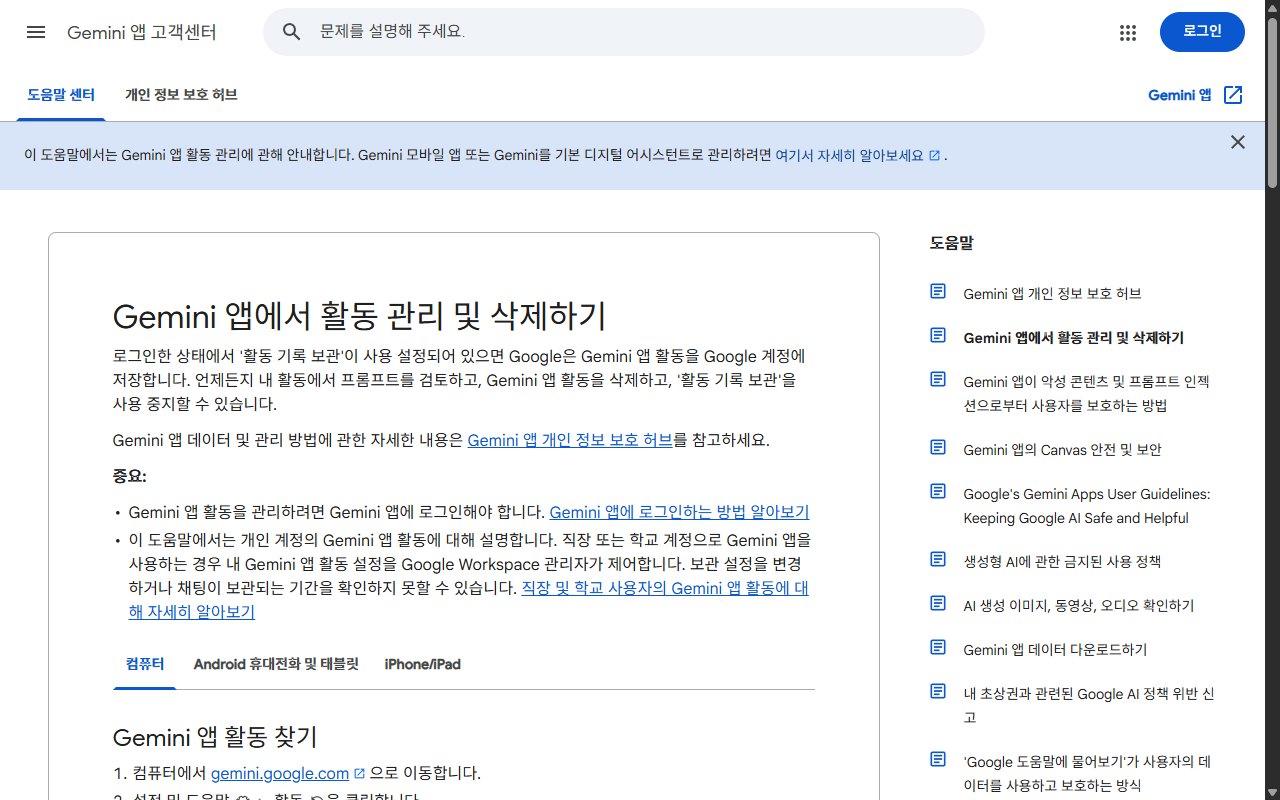Switch to Android 휴대전화 및 태블릿 tab

click(276, 664)
